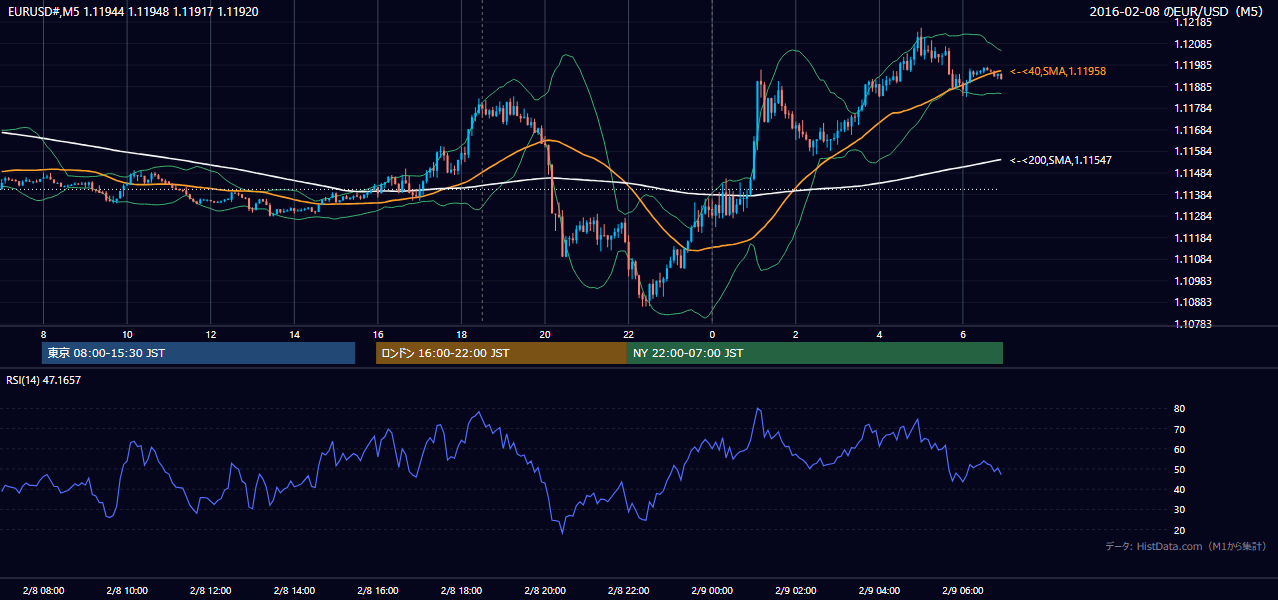Click the 2/8 14:00 bottom date label
Screen dimensions: 1278x600
pyautogui.click(x=294, y=591)
